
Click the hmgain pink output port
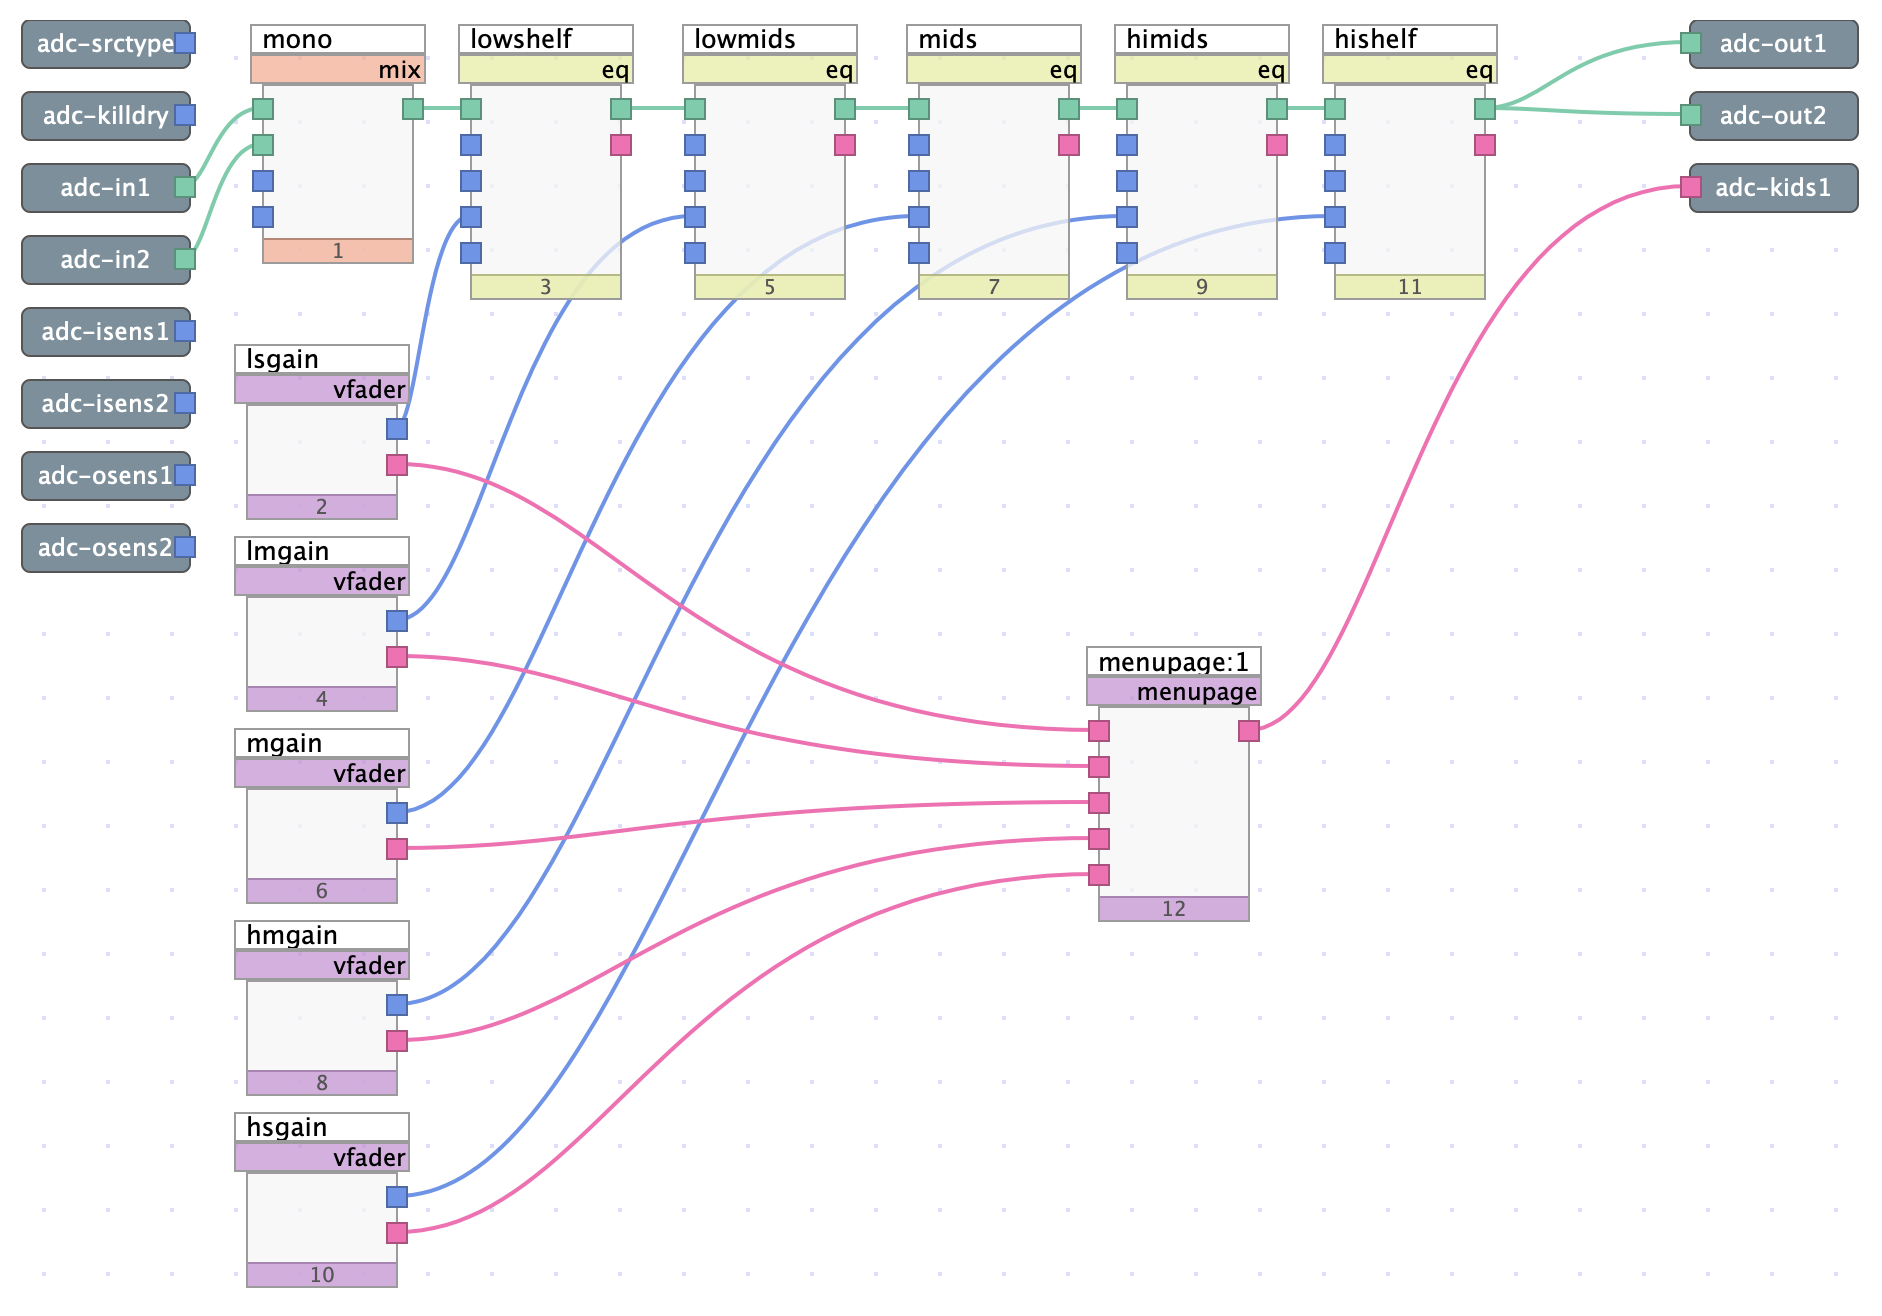[397, 1041]
